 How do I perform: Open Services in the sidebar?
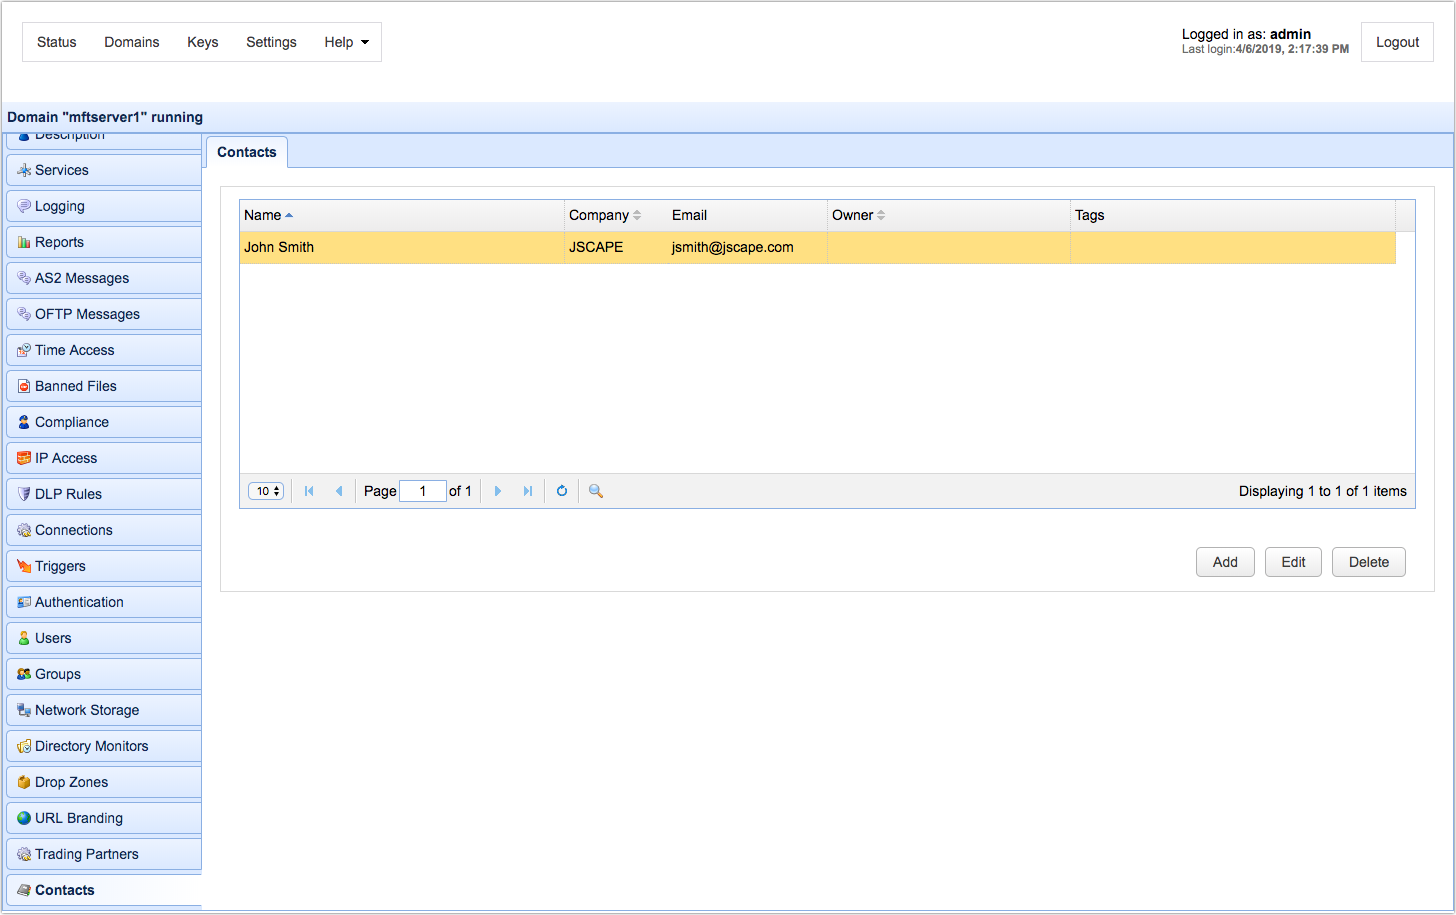pyautogui.click(x=104, y=170)
